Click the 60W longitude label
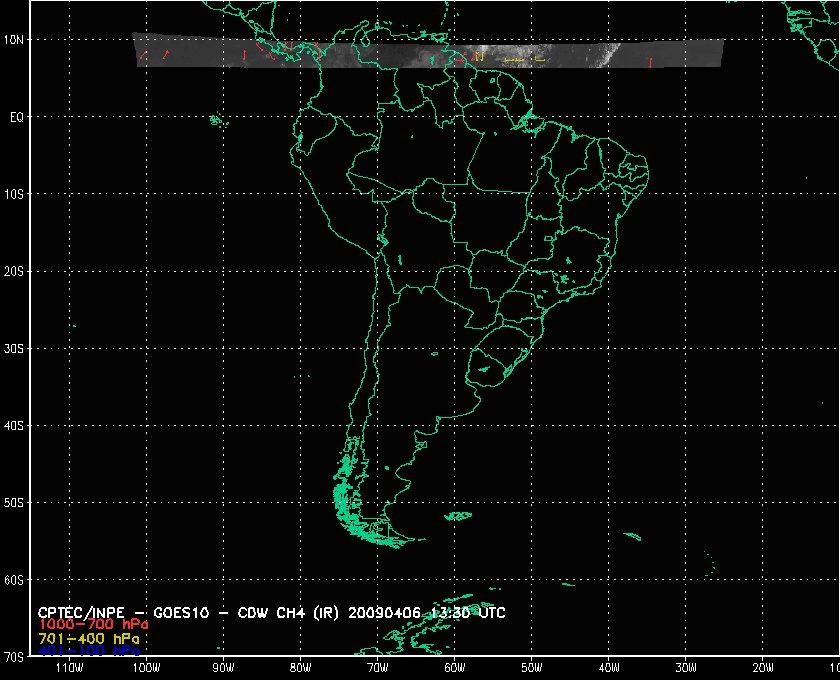Screen dimensions: 840x680 [x=453, y=667]
